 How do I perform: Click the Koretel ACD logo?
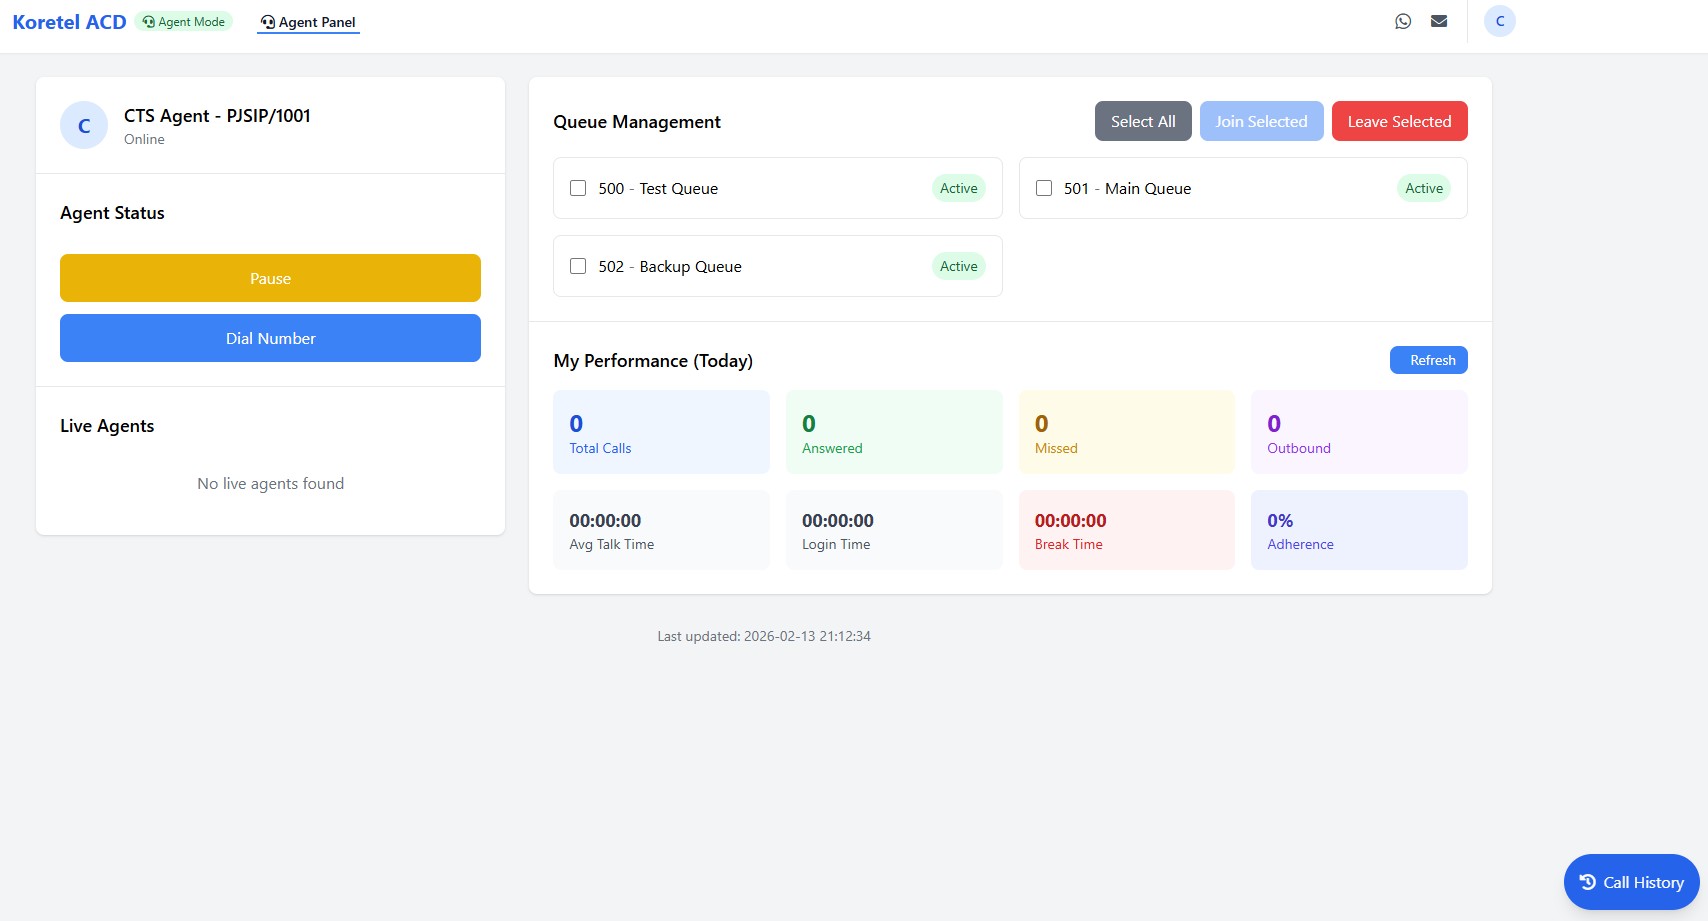(x=68, y=21)
